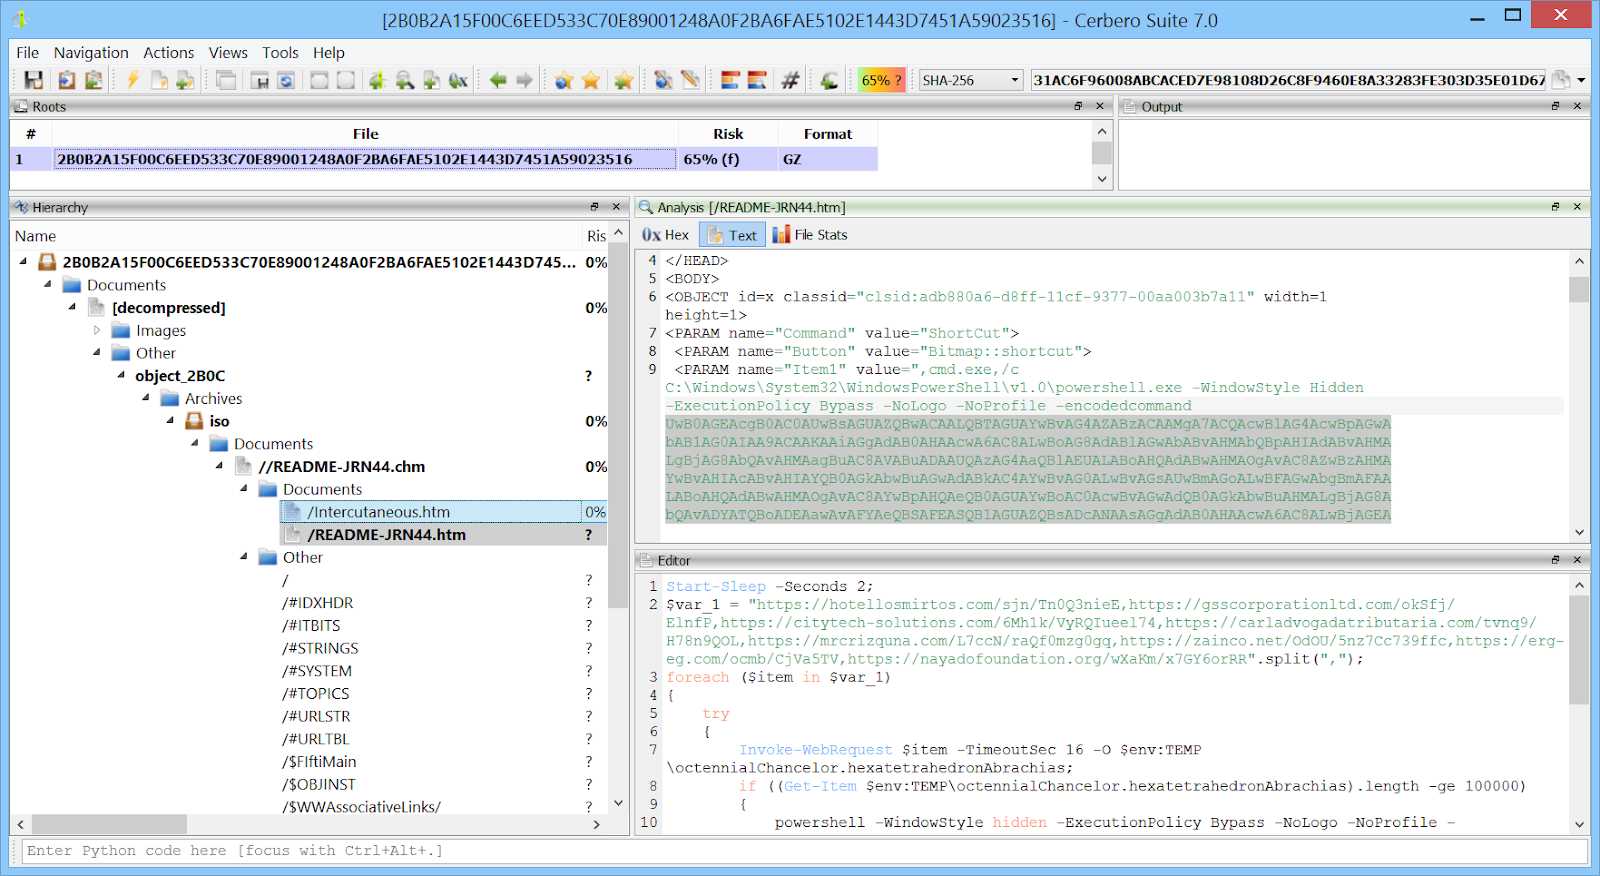Switch to Hex view in the Analysis panel
The width and height of the screenshot is (1600, 876).
coord(666,235)
